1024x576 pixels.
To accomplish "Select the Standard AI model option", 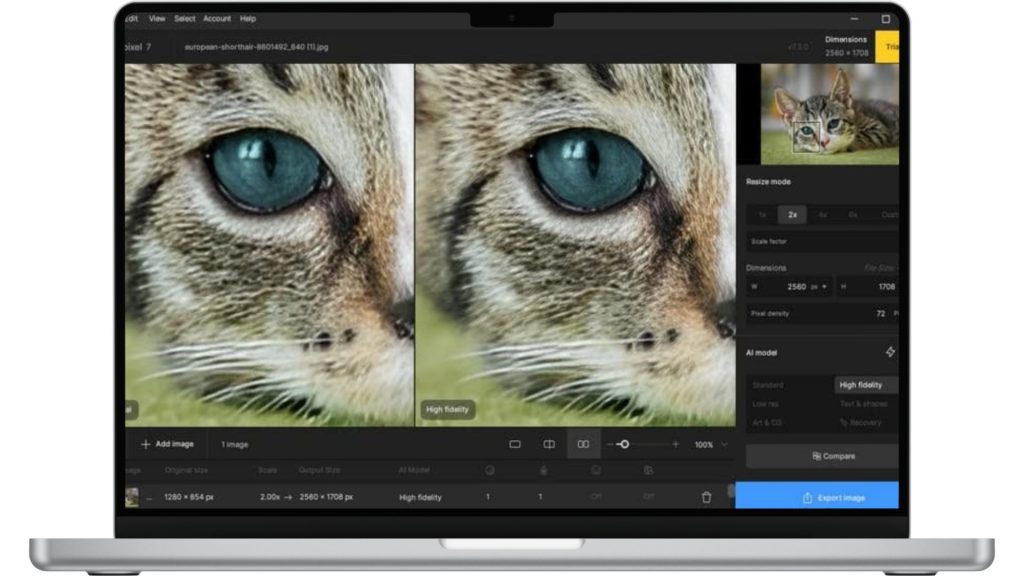I will [x=768, y=385].
